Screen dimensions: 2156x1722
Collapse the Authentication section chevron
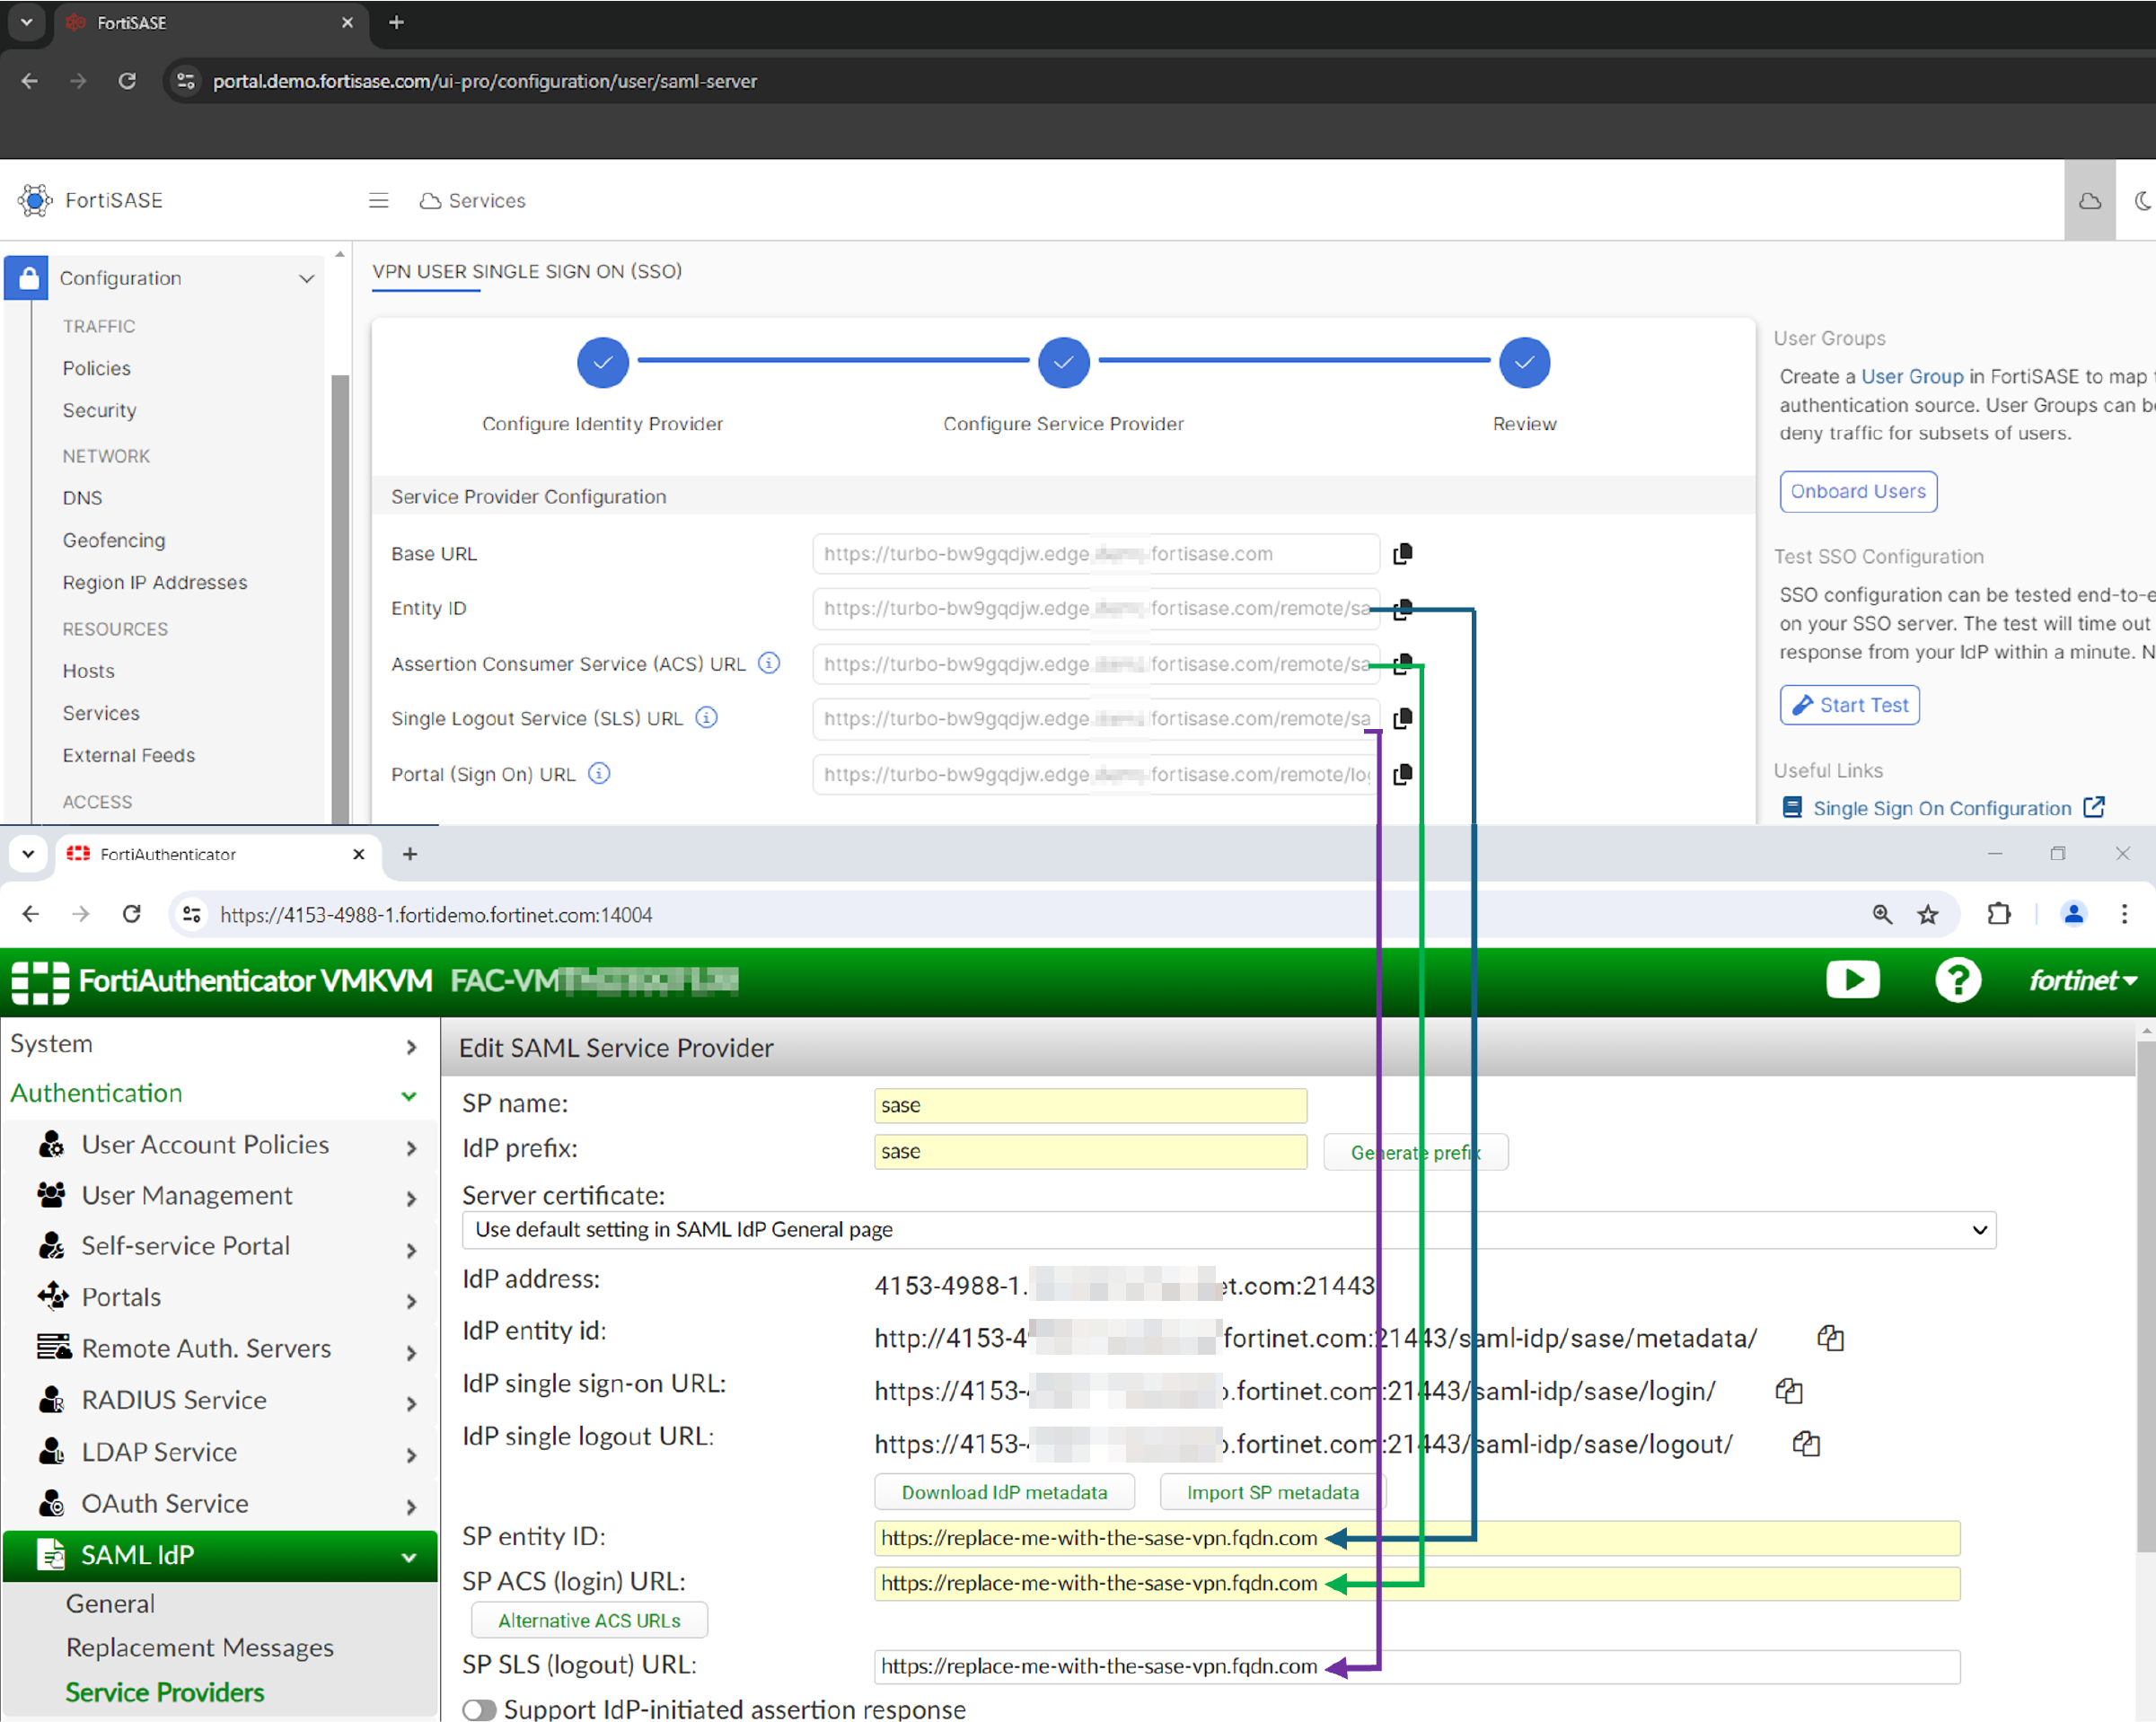(x=408, y=1094)
